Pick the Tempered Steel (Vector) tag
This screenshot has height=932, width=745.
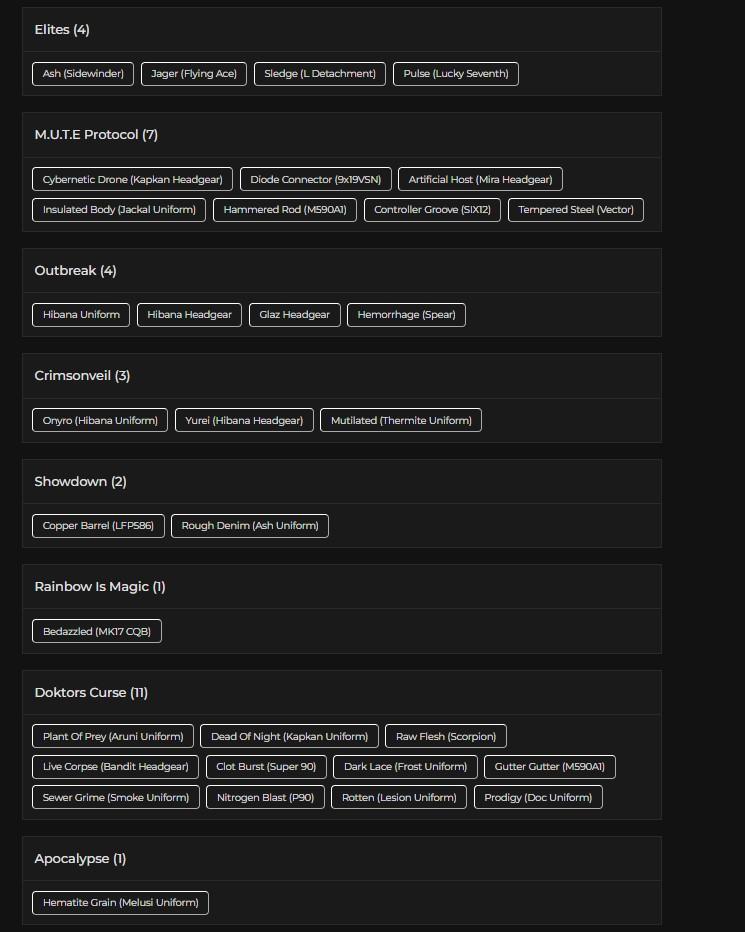pyautogui.click(x=576, y=210)
